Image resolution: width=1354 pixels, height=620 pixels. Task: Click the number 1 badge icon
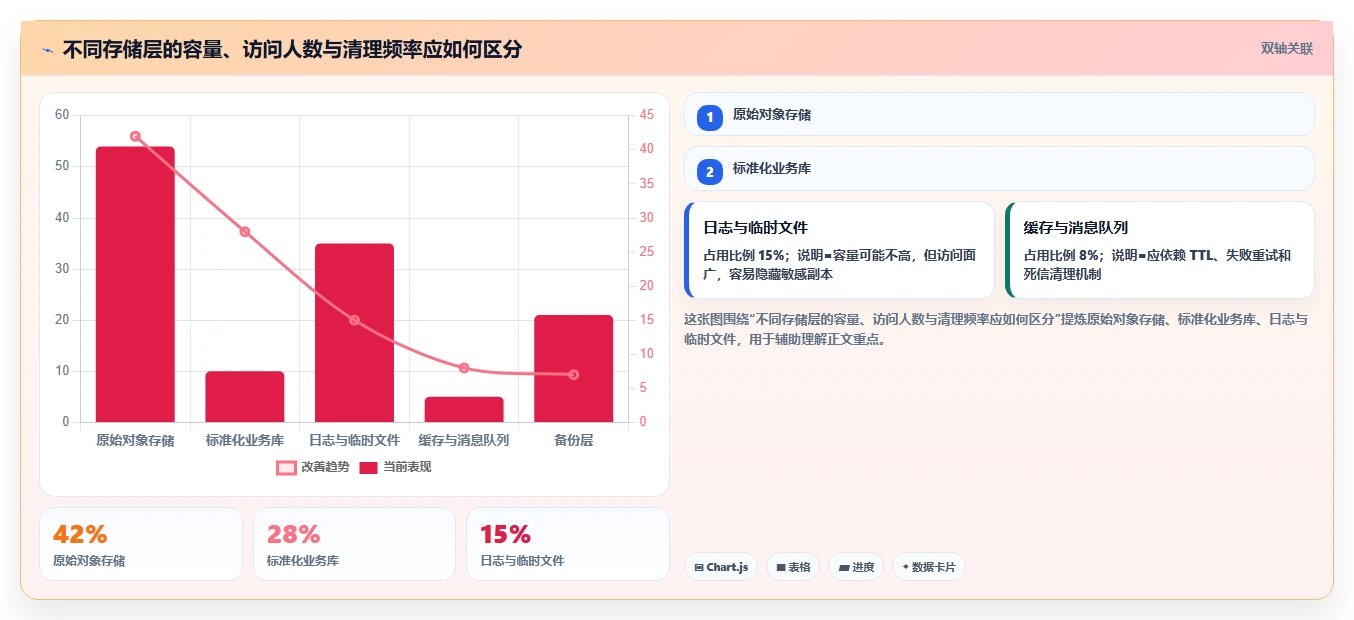(x=710, y=117)
